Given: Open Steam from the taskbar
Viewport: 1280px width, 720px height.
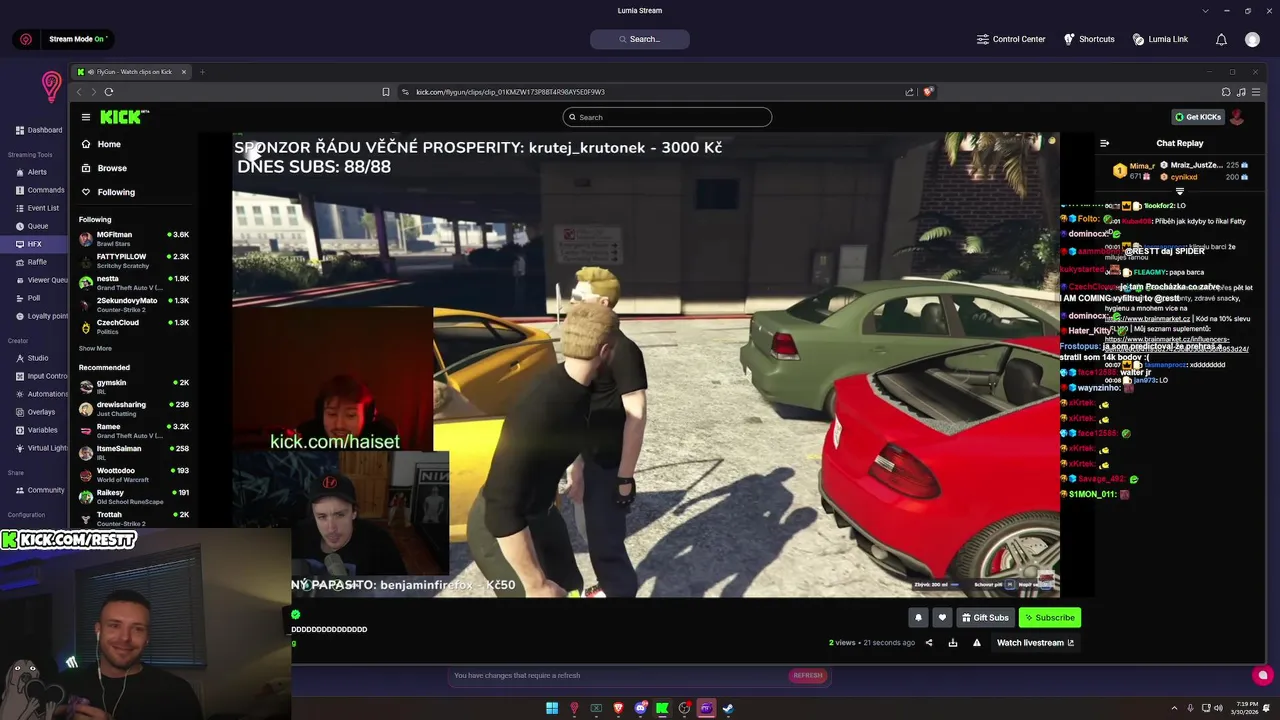Looking at the screenshot, I should click(x=728, y=708).
